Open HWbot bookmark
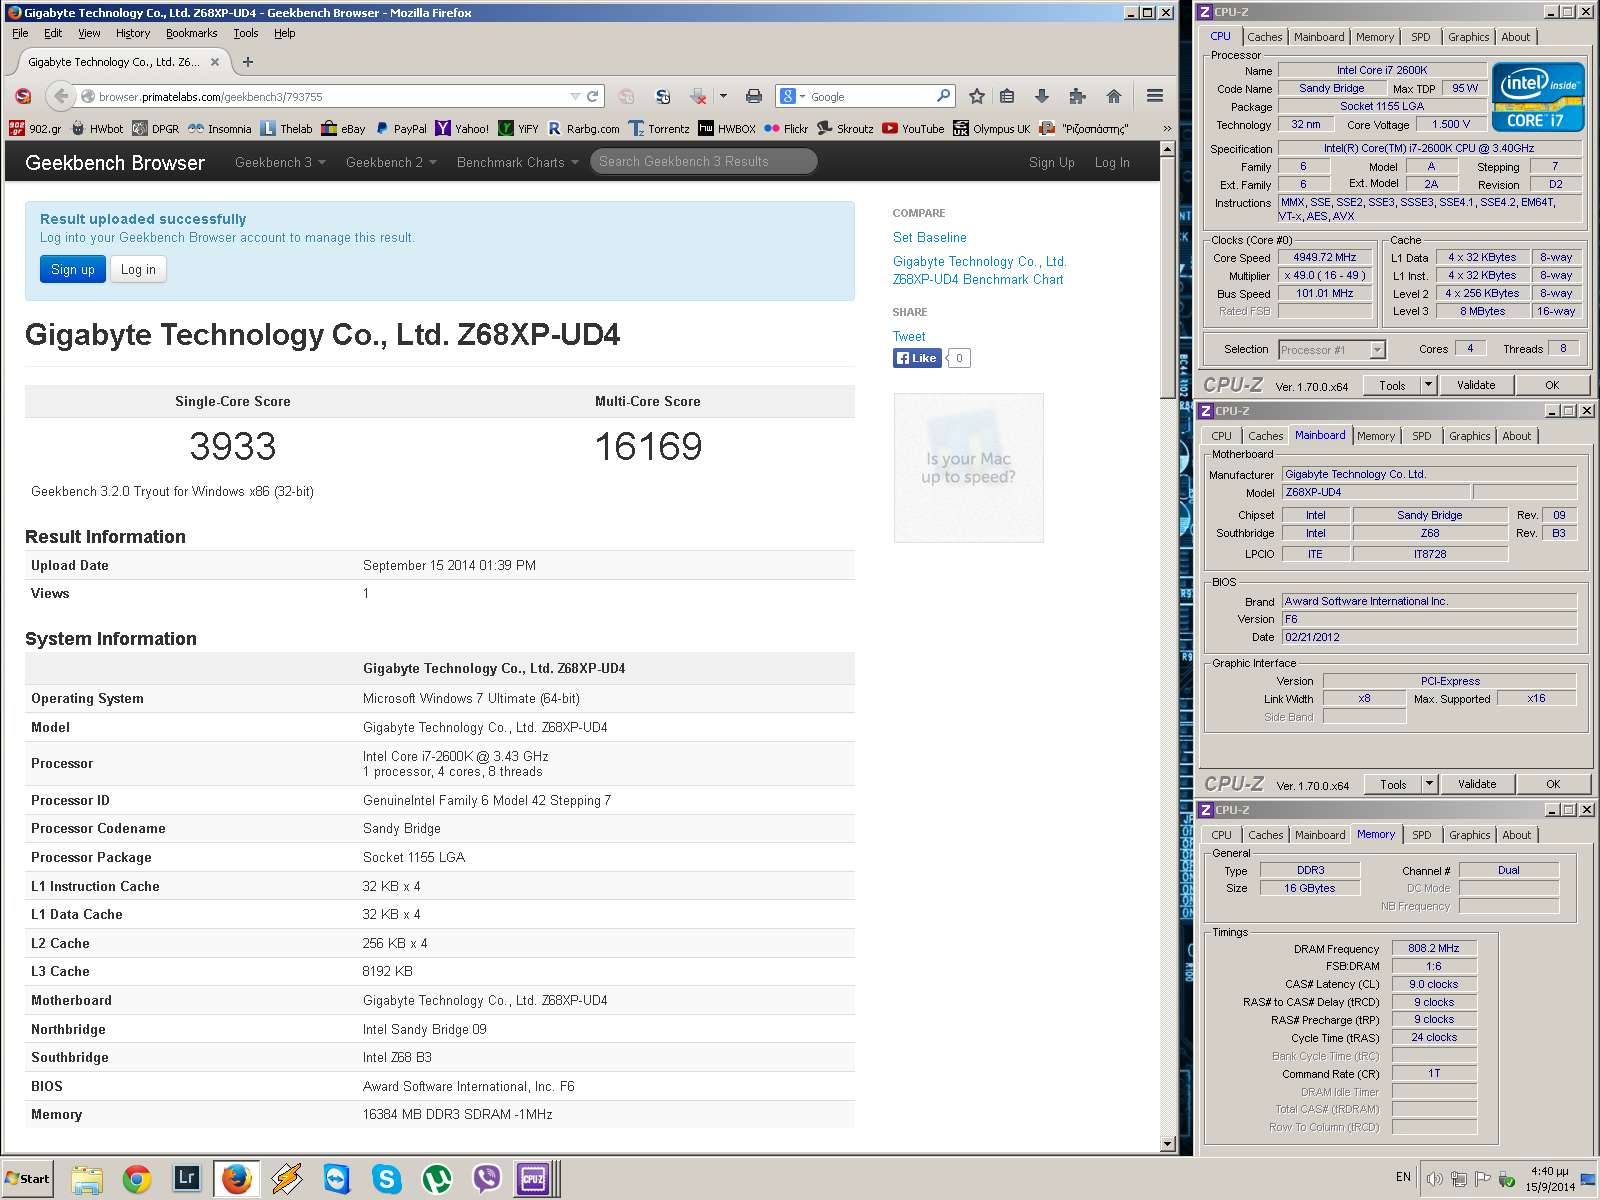Image resolution: width=1600 pixels, height=1200 pixels. click(97, 129)
